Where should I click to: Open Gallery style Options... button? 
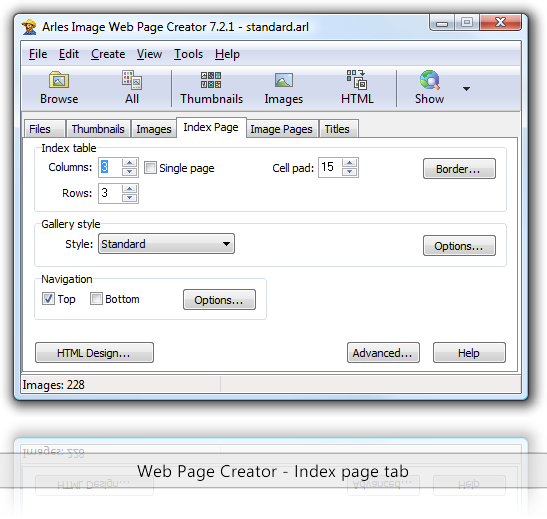click(459, 246)
